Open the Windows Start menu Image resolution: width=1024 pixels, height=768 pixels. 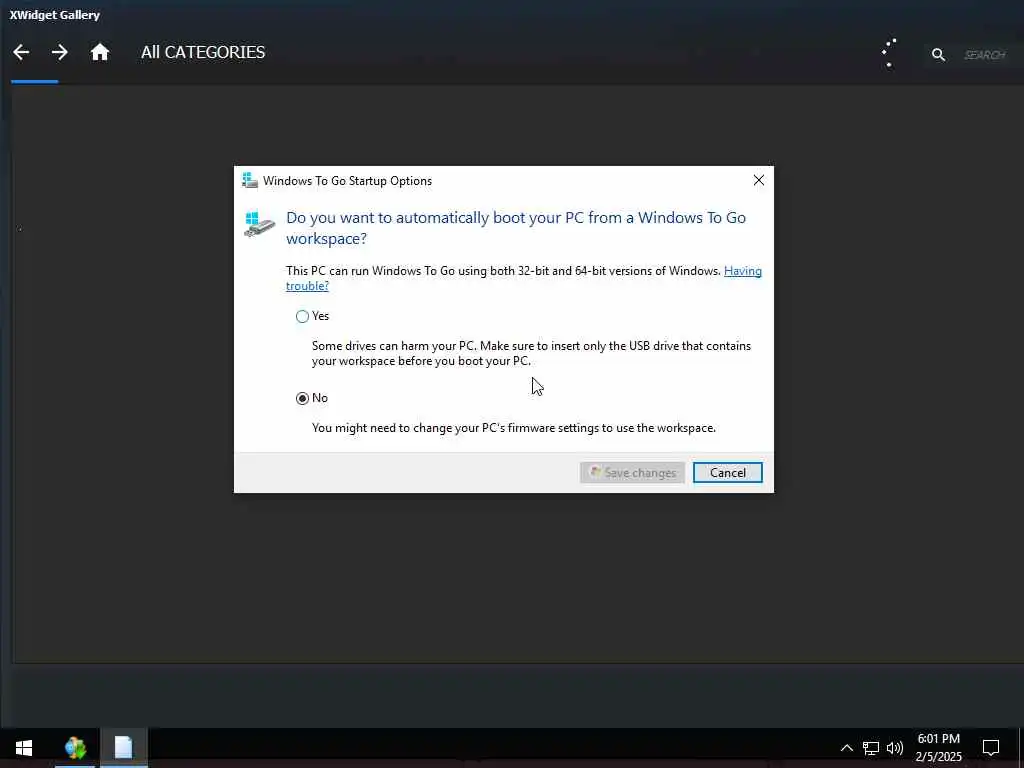tap(24, 748)
